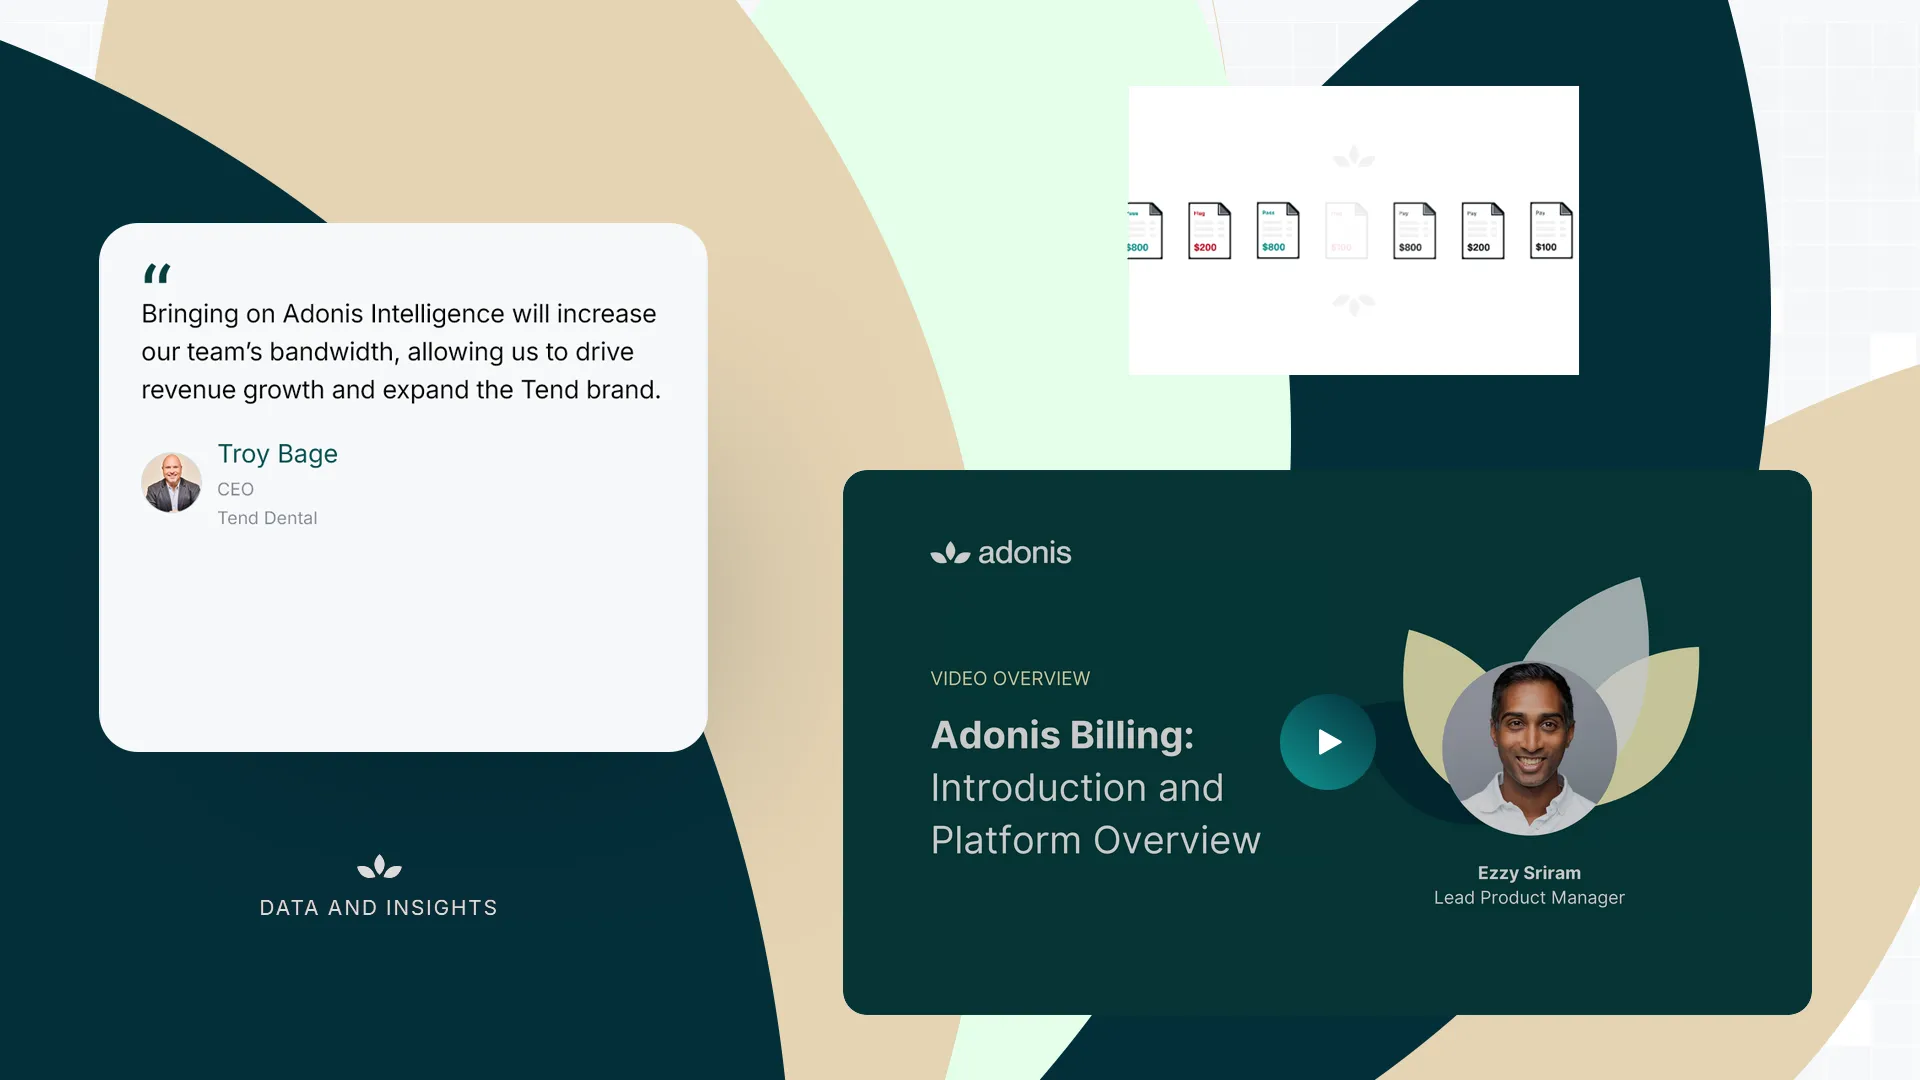1920x1080 pixels.
Task: Click the faded pink document icon
Action: tap(1346, 231)
